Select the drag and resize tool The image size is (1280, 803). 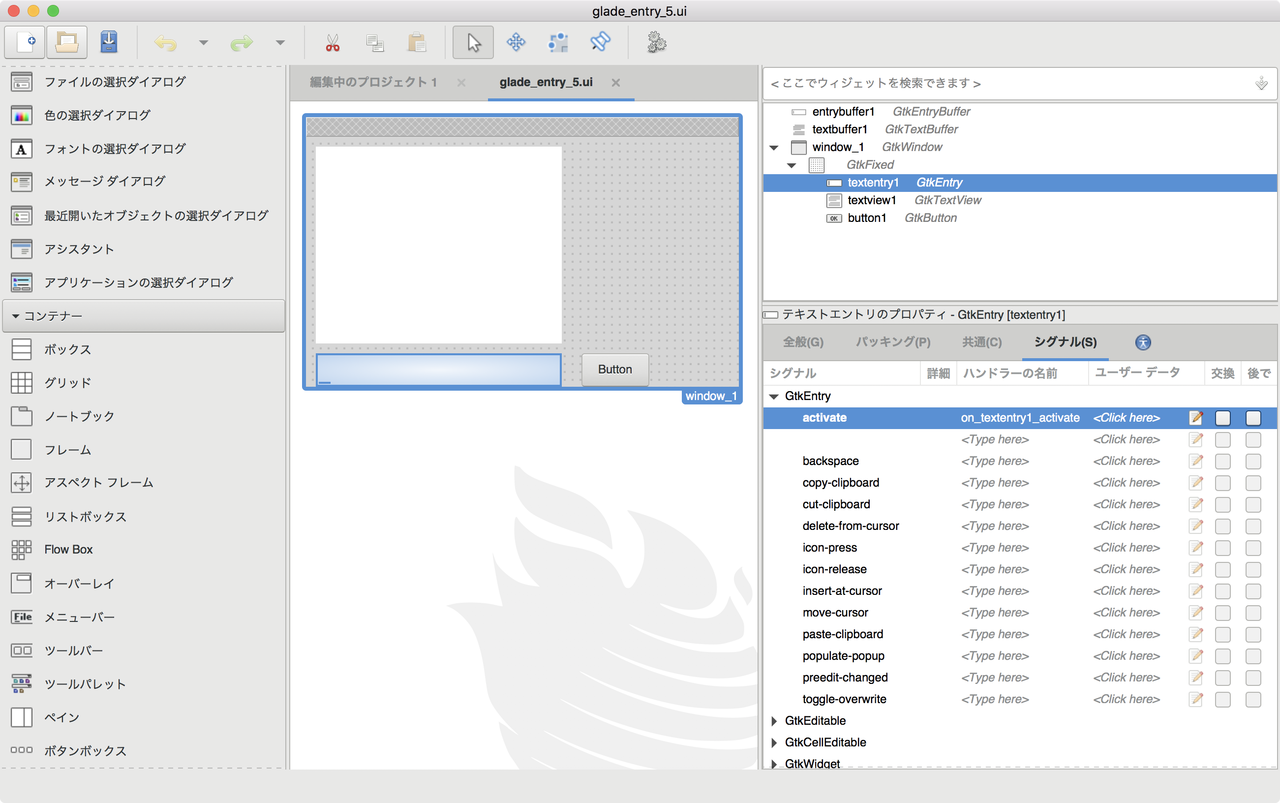coord(515,42)
